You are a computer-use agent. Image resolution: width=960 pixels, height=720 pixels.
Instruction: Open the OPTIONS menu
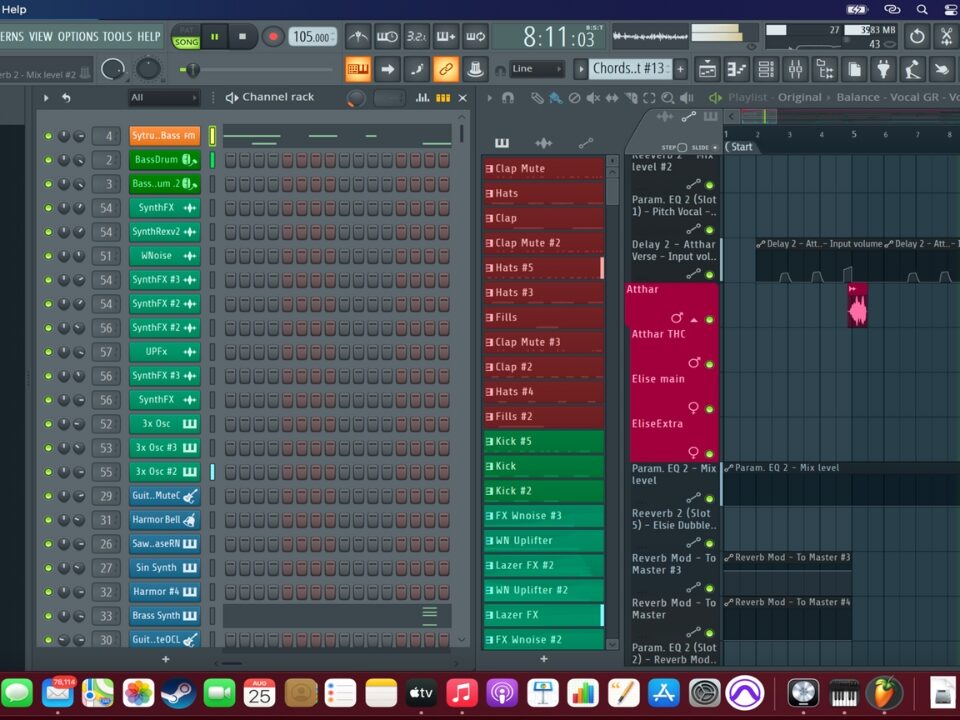click(x=77, y=37)
